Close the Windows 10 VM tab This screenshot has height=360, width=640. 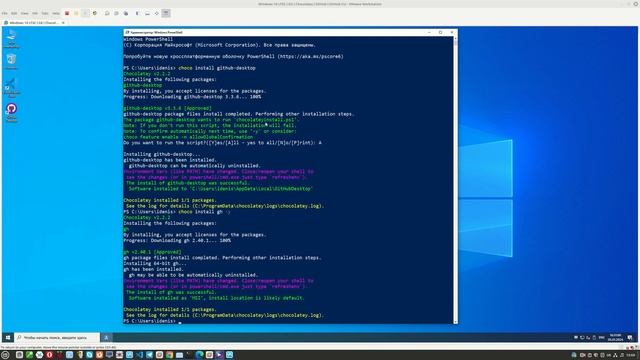point(63,23)
